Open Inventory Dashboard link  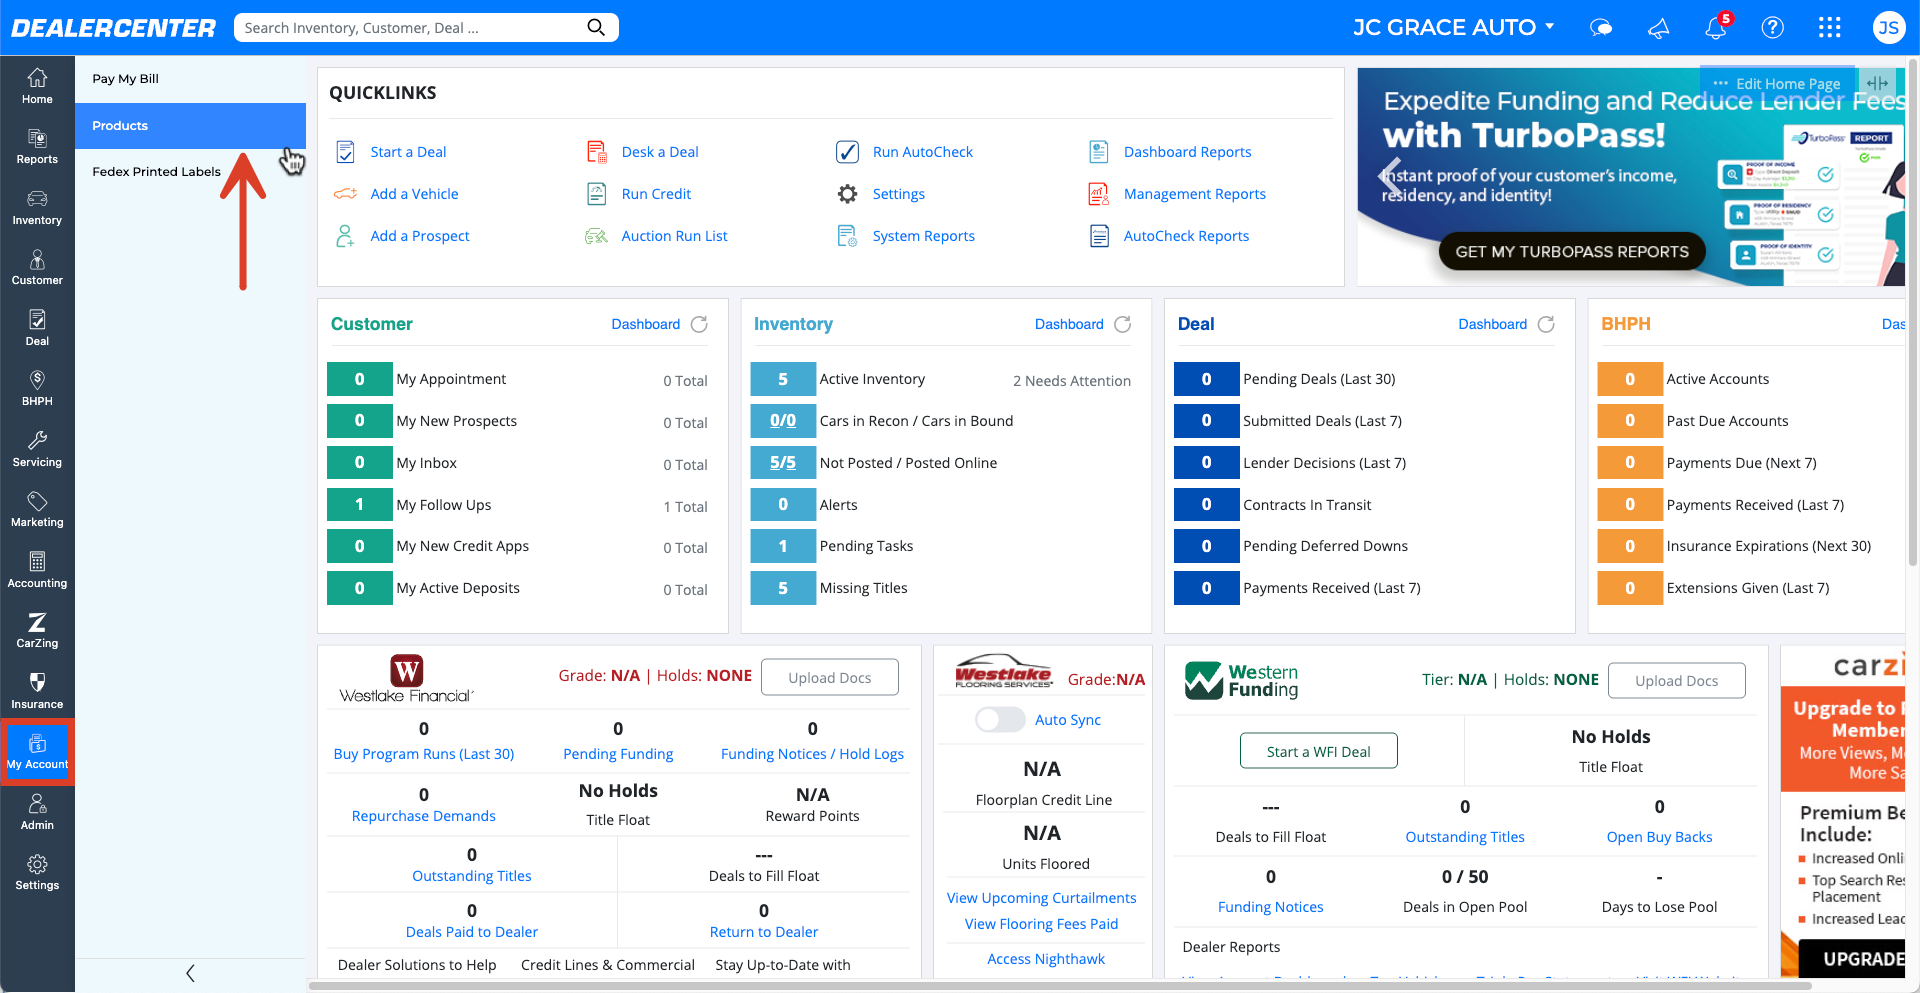(1069, 324)
